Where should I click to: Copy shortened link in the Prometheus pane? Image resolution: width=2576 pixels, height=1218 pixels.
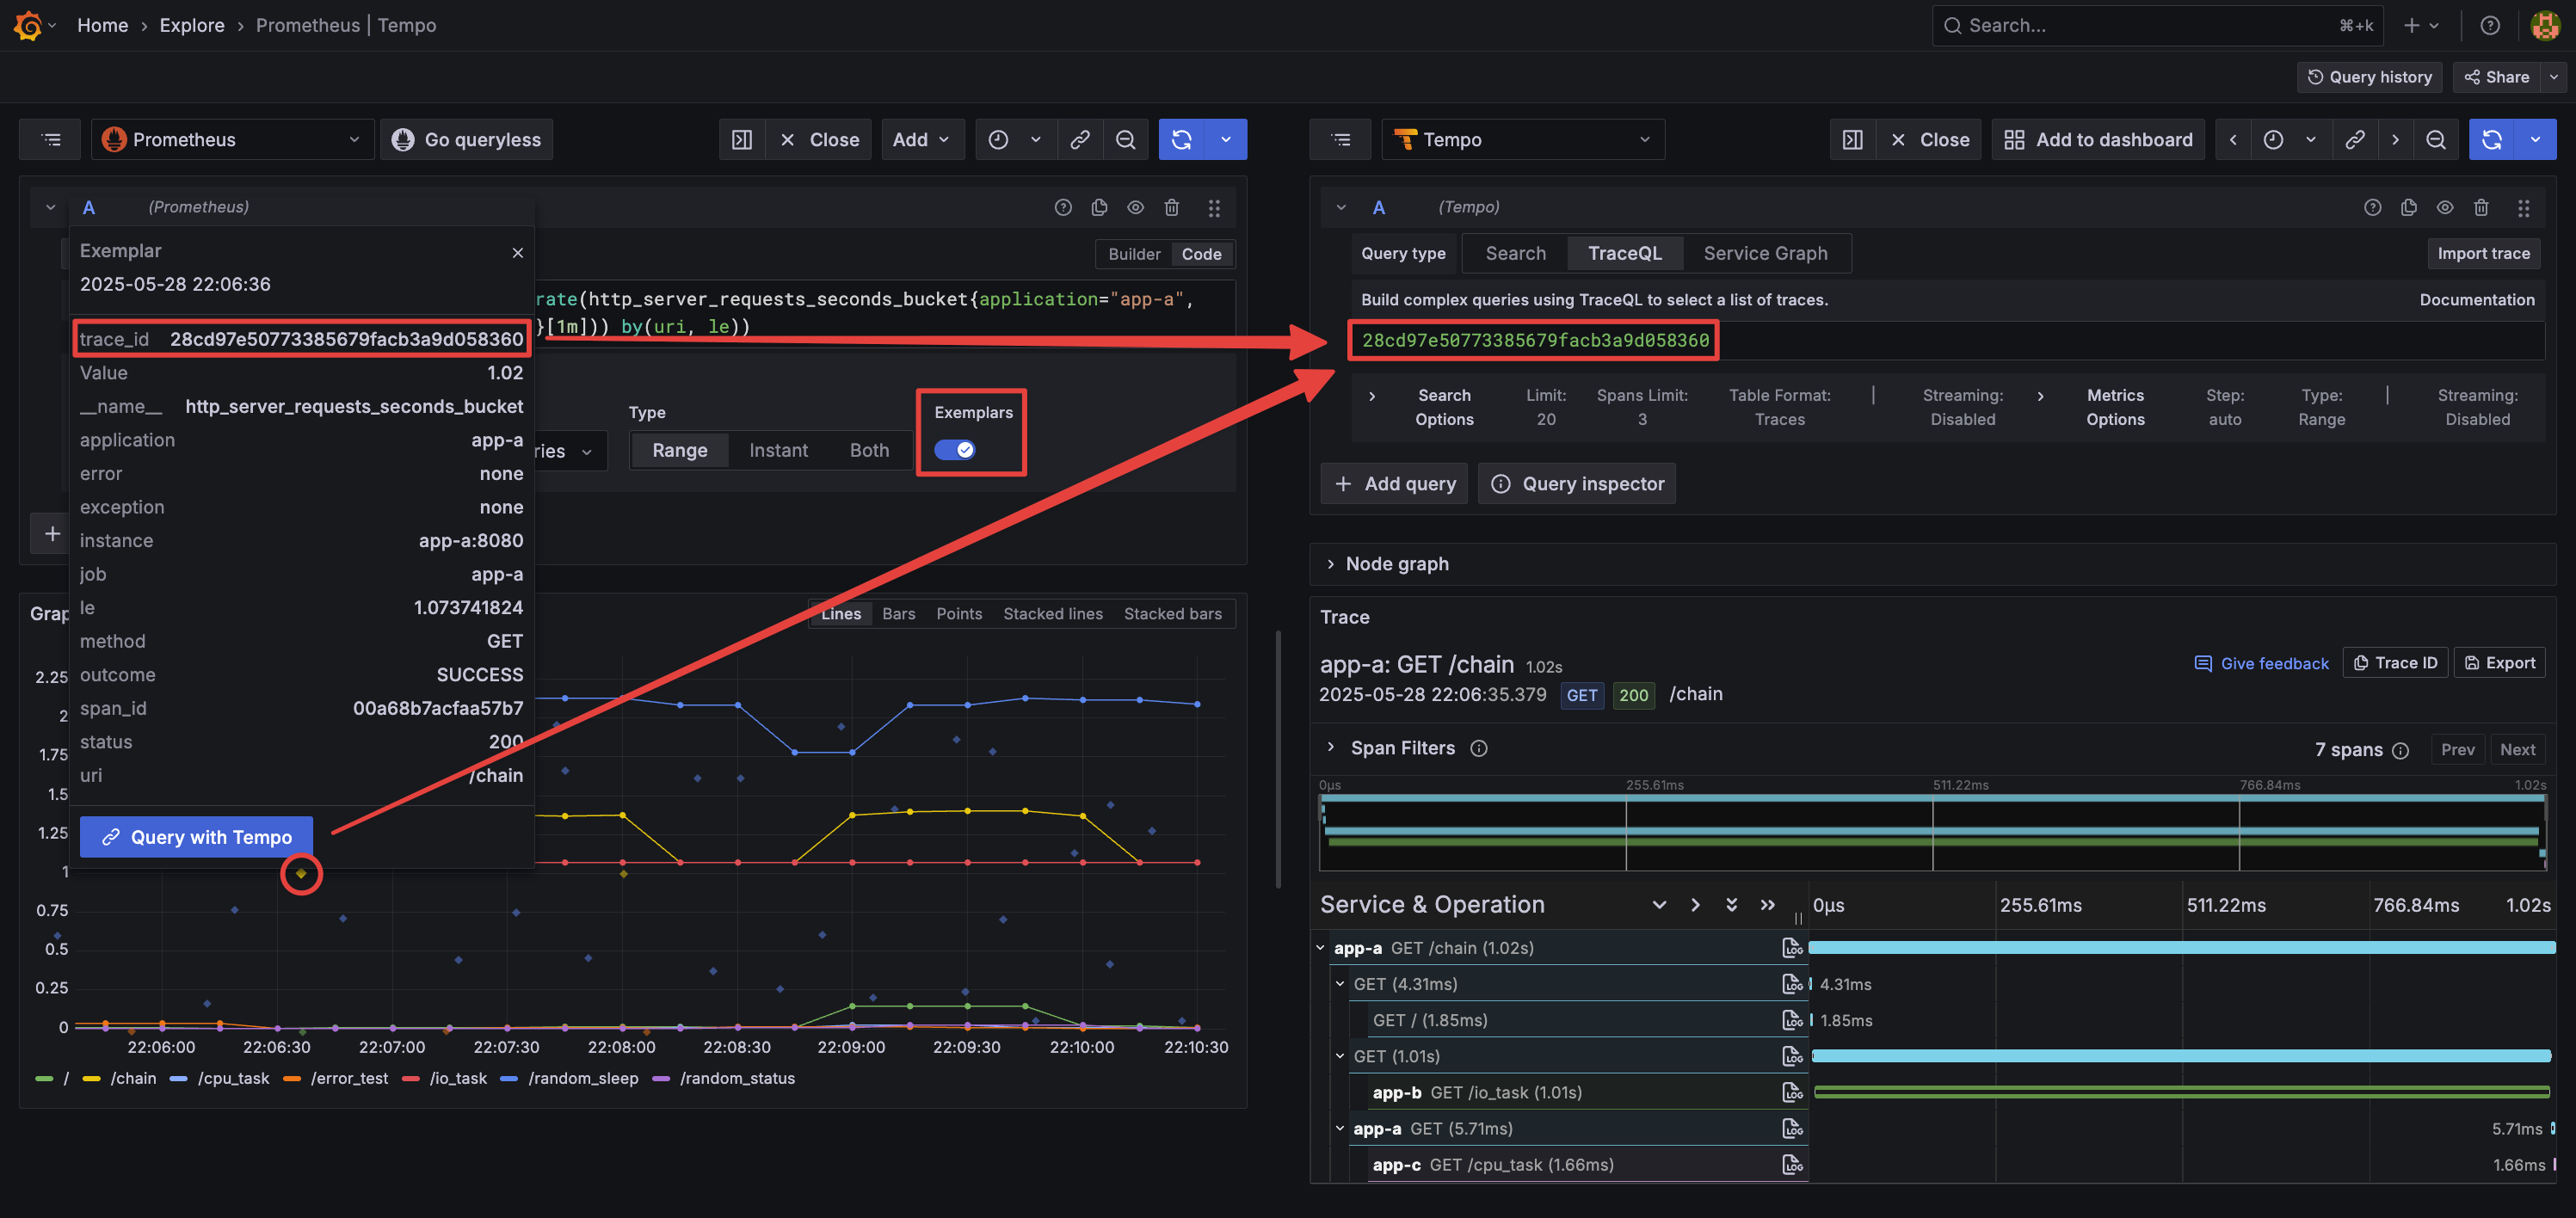click(x=1080, y=140)
